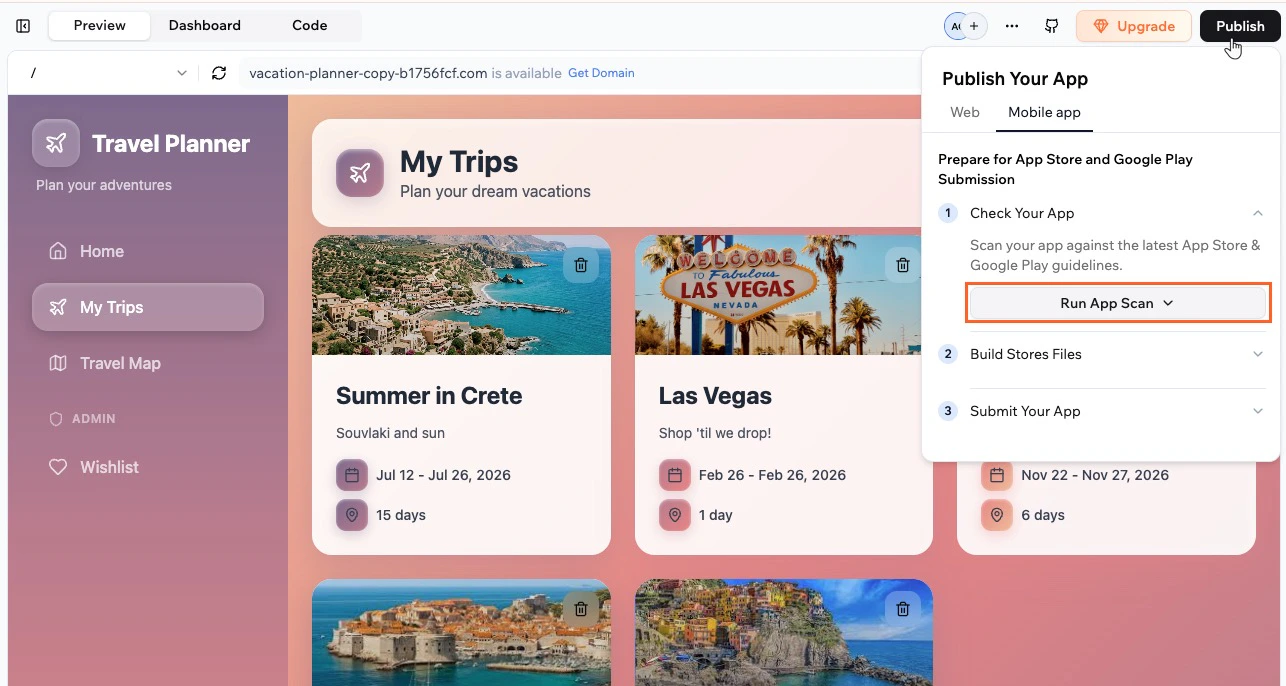Click the Admin shield icon
The height and width of the screenshot is (686, 1286).
(x=56, y=419)
